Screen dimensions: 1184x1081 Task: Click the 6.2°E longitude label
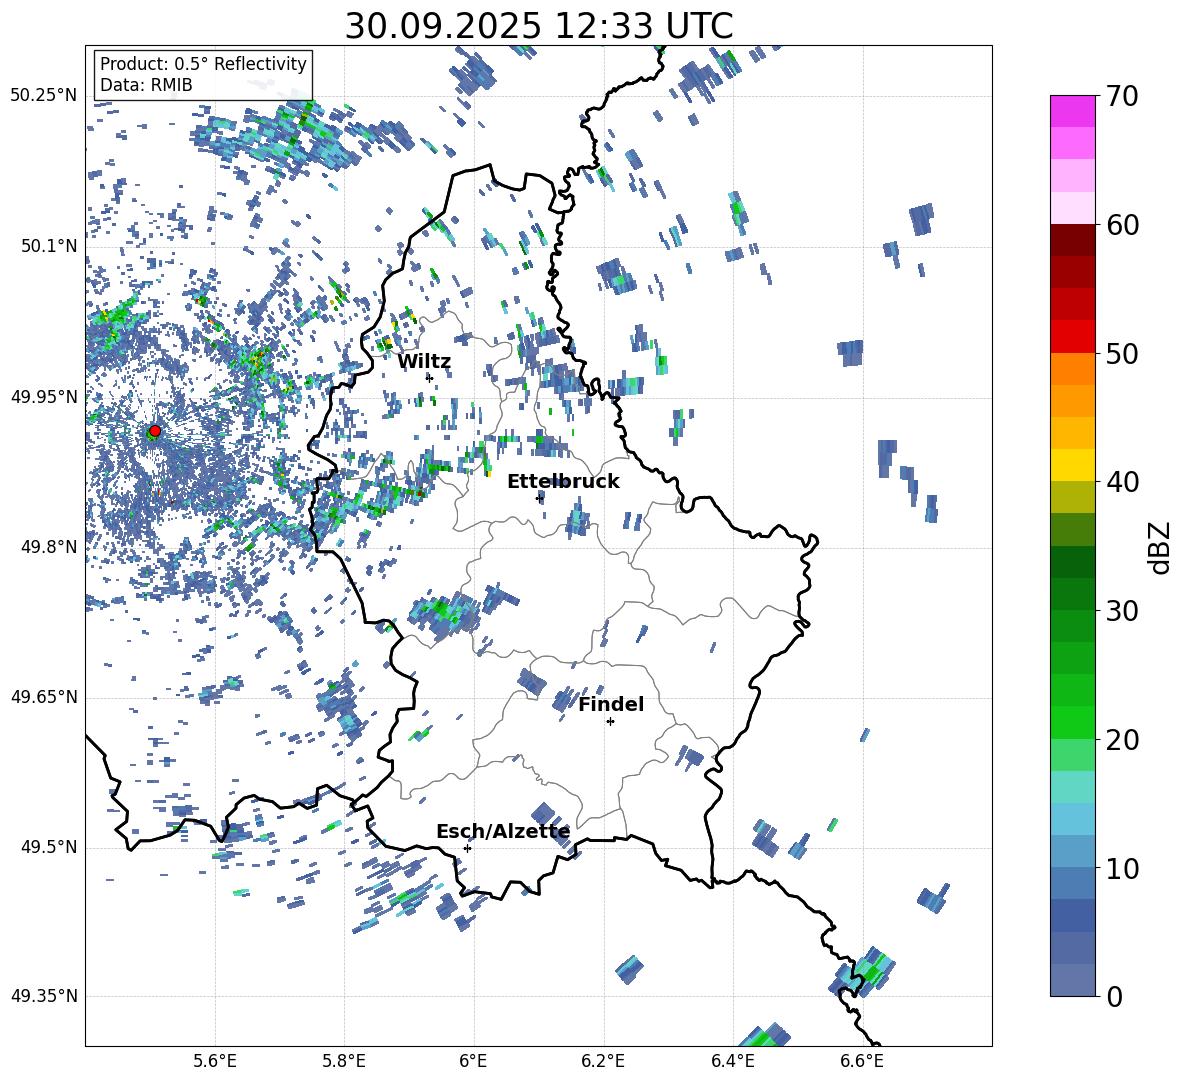603,1061
